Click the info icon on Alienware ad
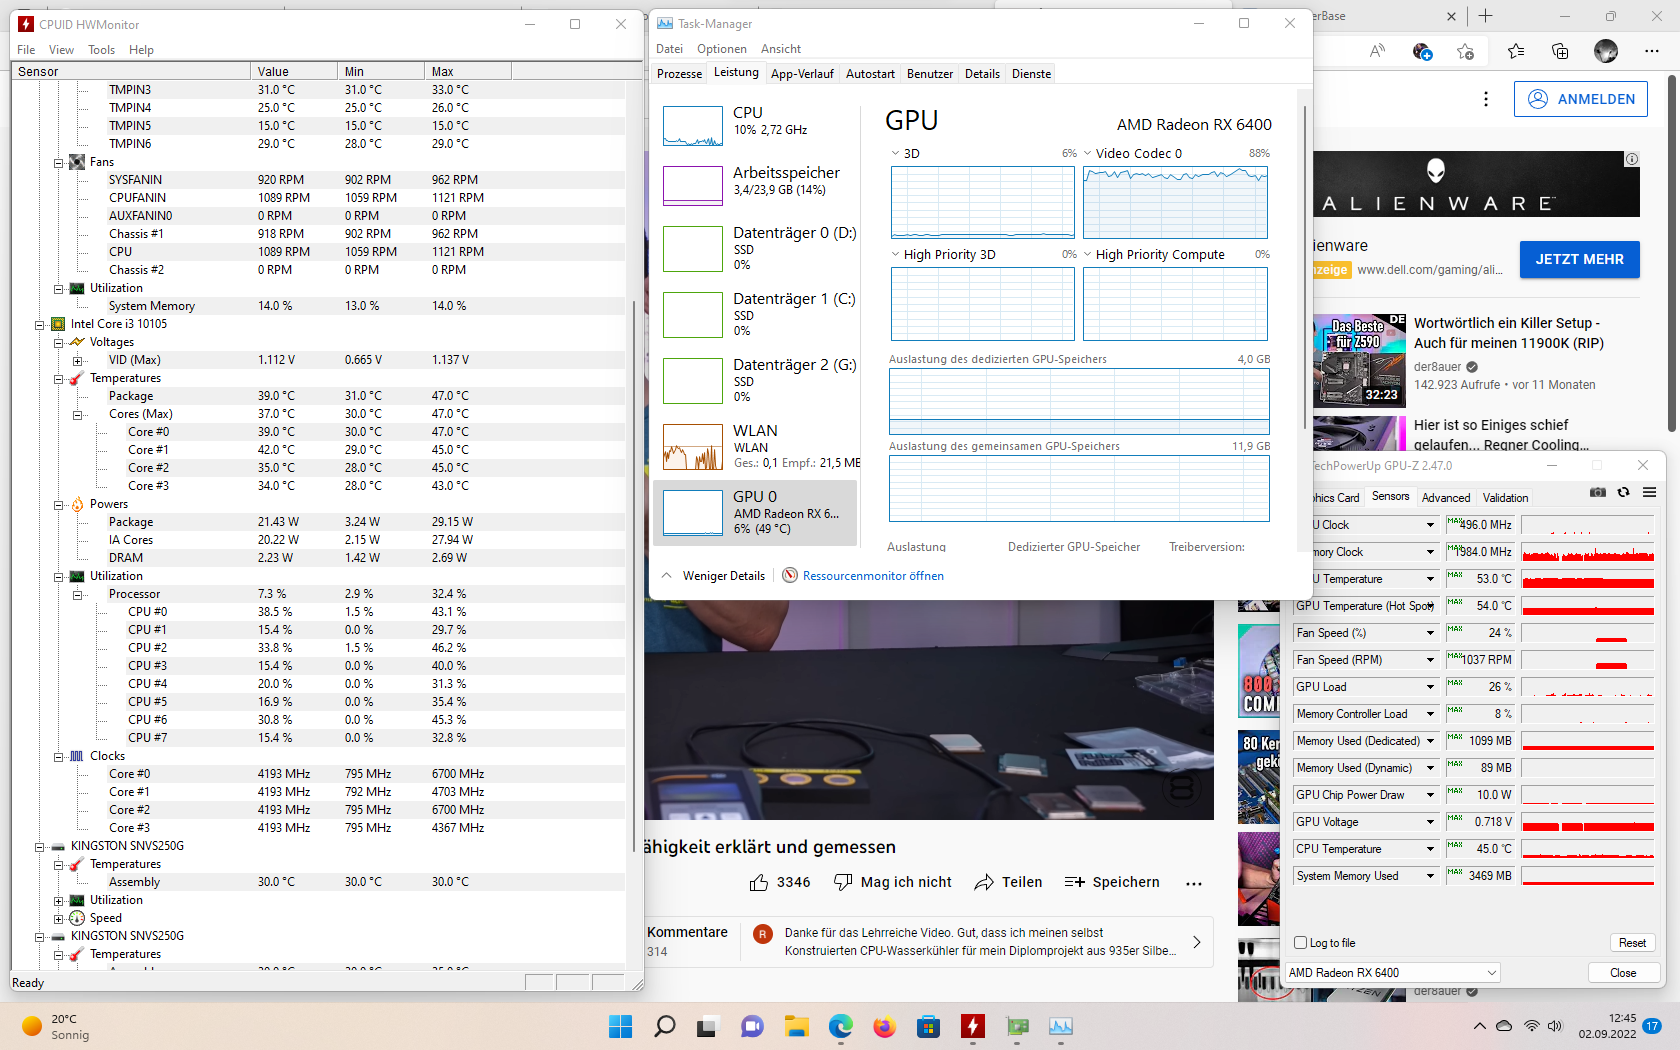The width and height of the screenshot is (1680, 1050). (x=1632, y=159)
